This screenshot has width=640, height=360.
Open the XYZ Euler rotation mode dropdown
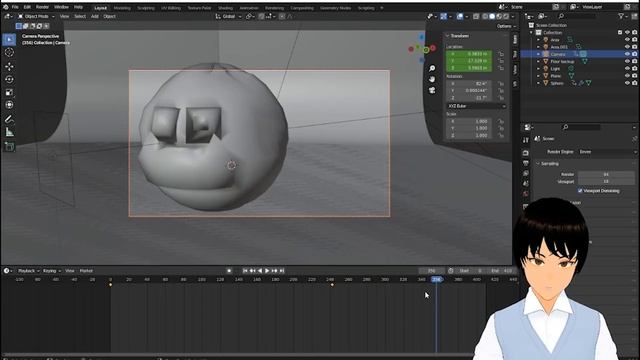click(476, 106)
